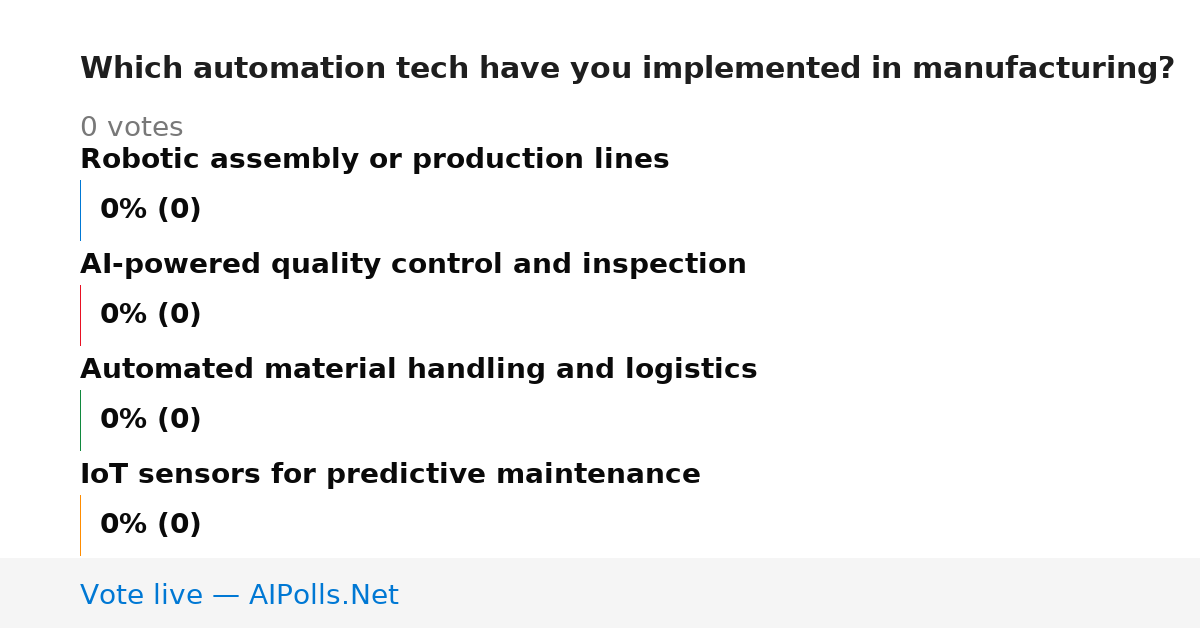The width and height of the screenshot is (1200, 628).
Task: Pick Automated material handling and logistics option
Action: coord(419,370)
